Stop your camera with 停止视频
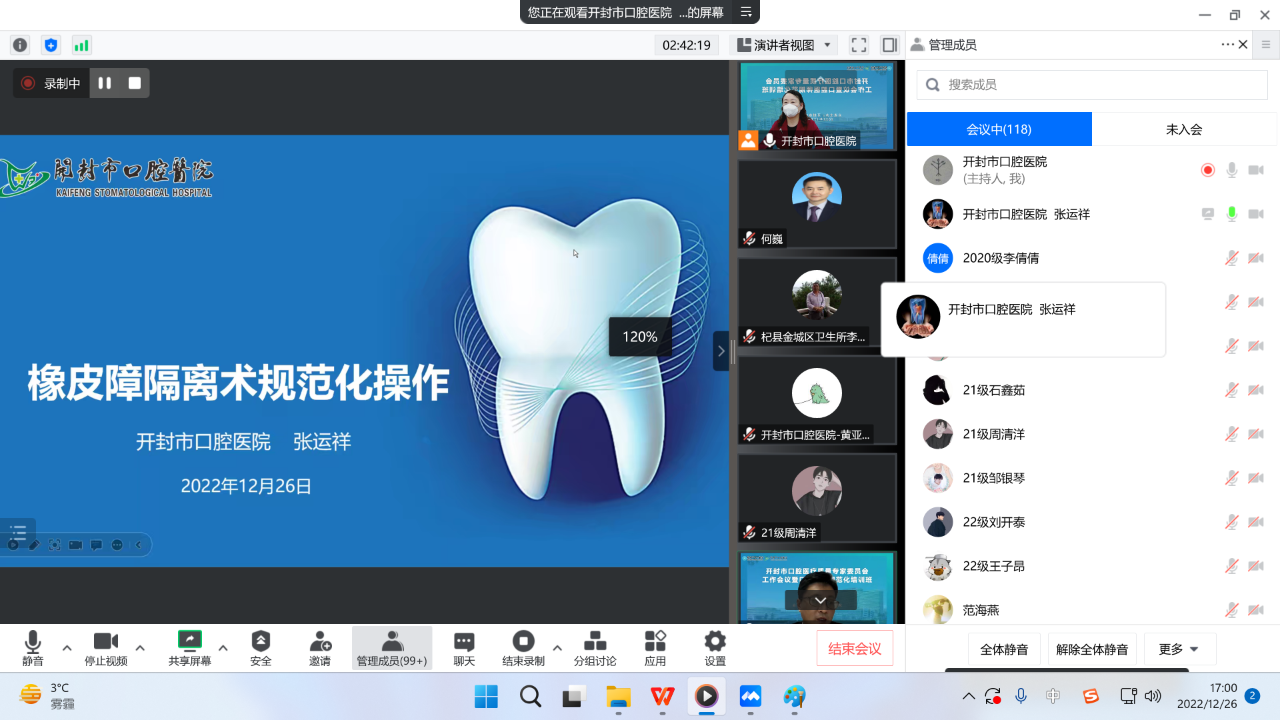1280x720 pixels. click(x=105, y=647)
